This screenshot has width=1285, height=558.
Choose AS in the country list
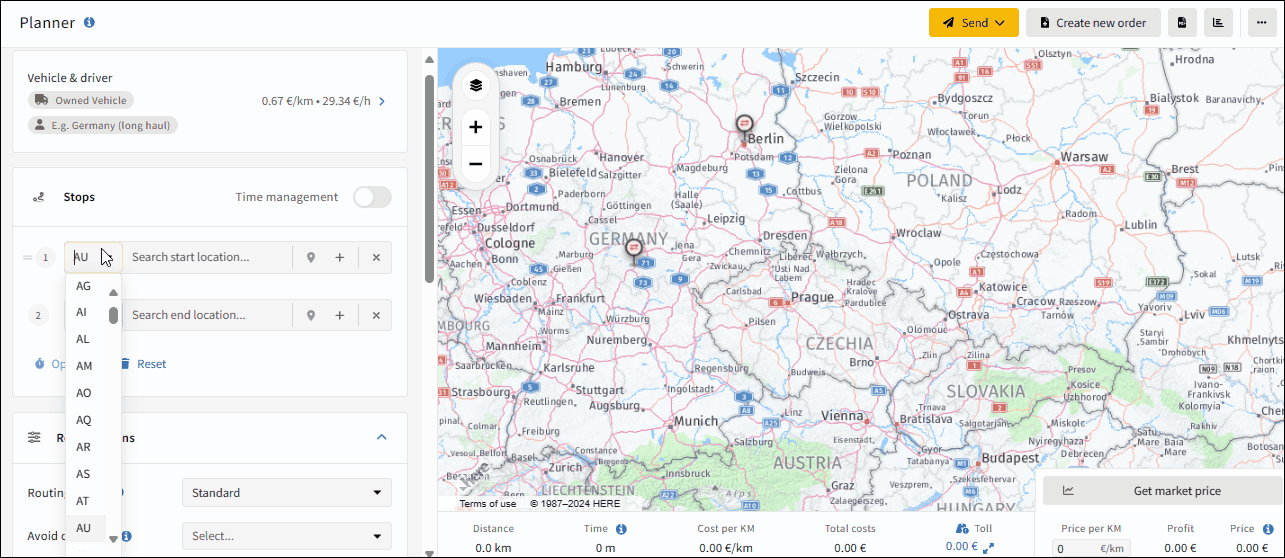(x=86, y=474)
